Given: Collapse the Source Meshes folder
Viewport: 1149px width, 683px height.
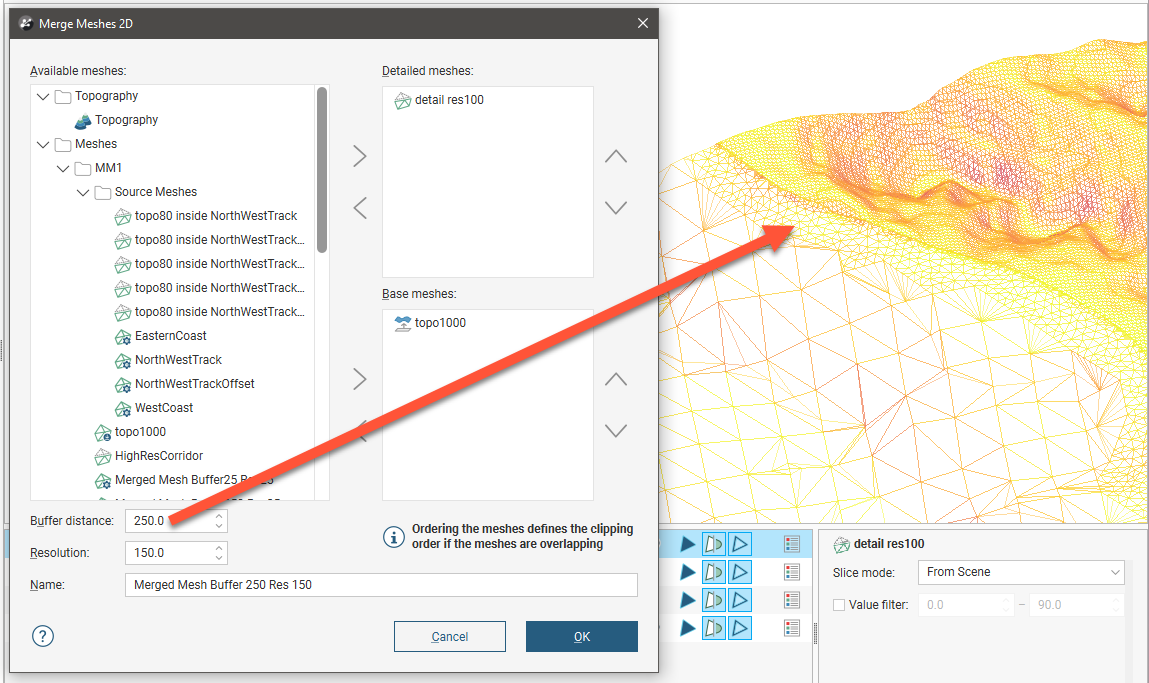Looking at the screenshot, I should coord(82,192).
